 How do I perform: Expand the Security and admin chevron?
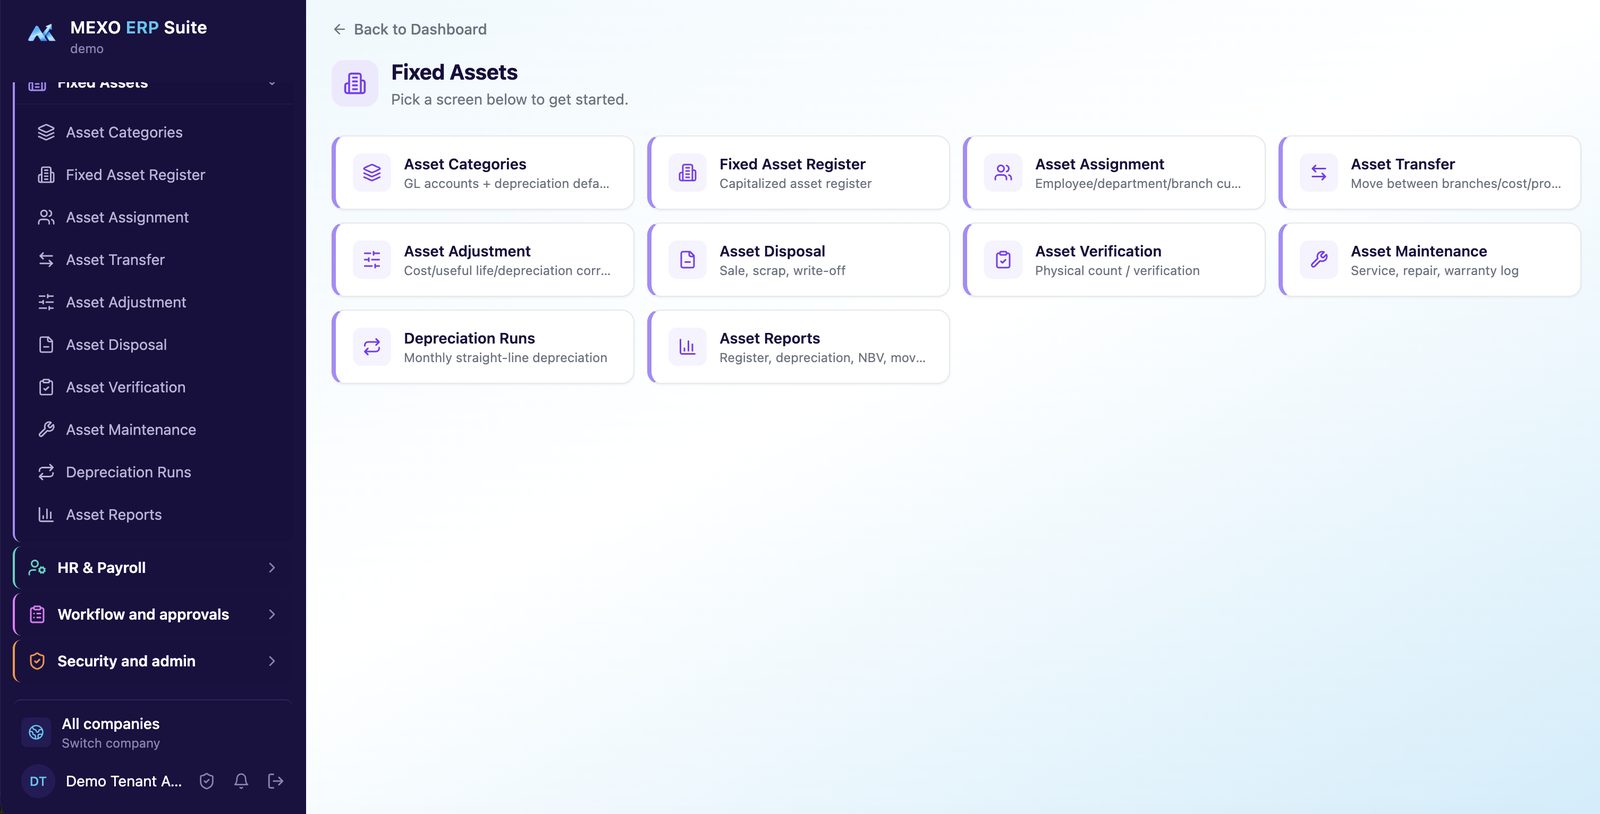coord(272,661)
